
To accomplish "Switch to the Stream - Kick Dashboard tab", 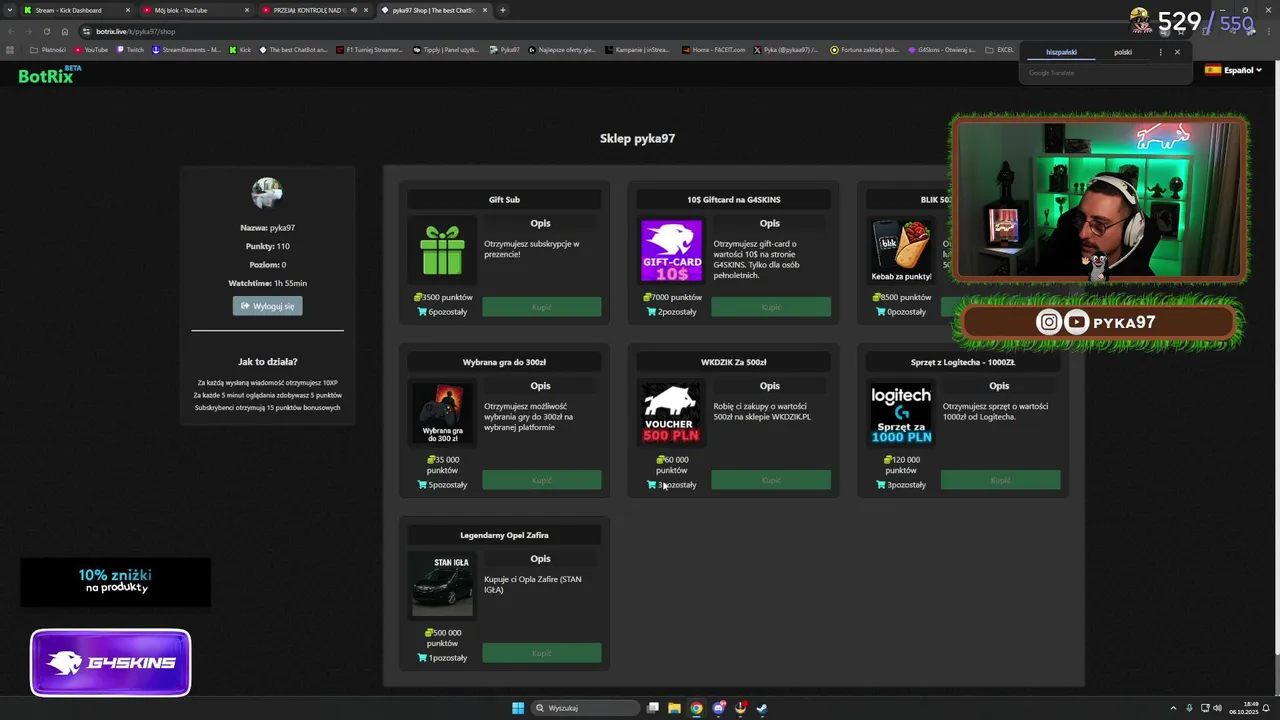I will click(77, 10).
